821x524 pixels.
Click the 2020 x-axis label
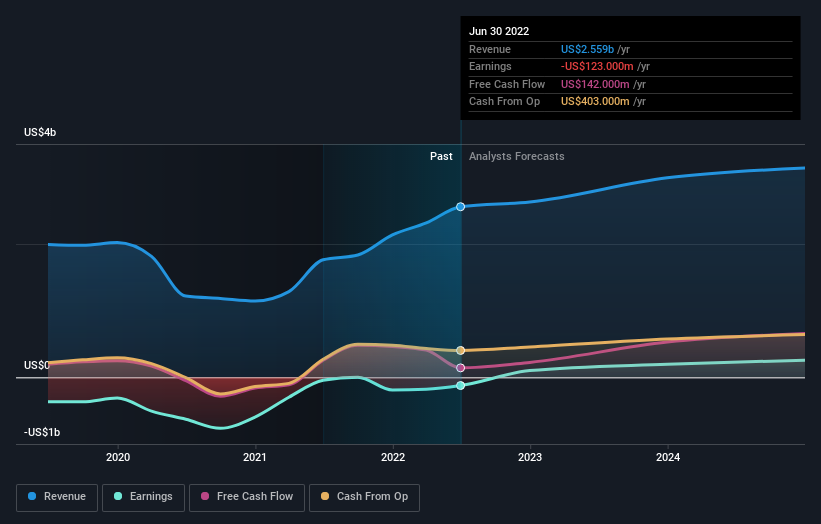[118, 458]
